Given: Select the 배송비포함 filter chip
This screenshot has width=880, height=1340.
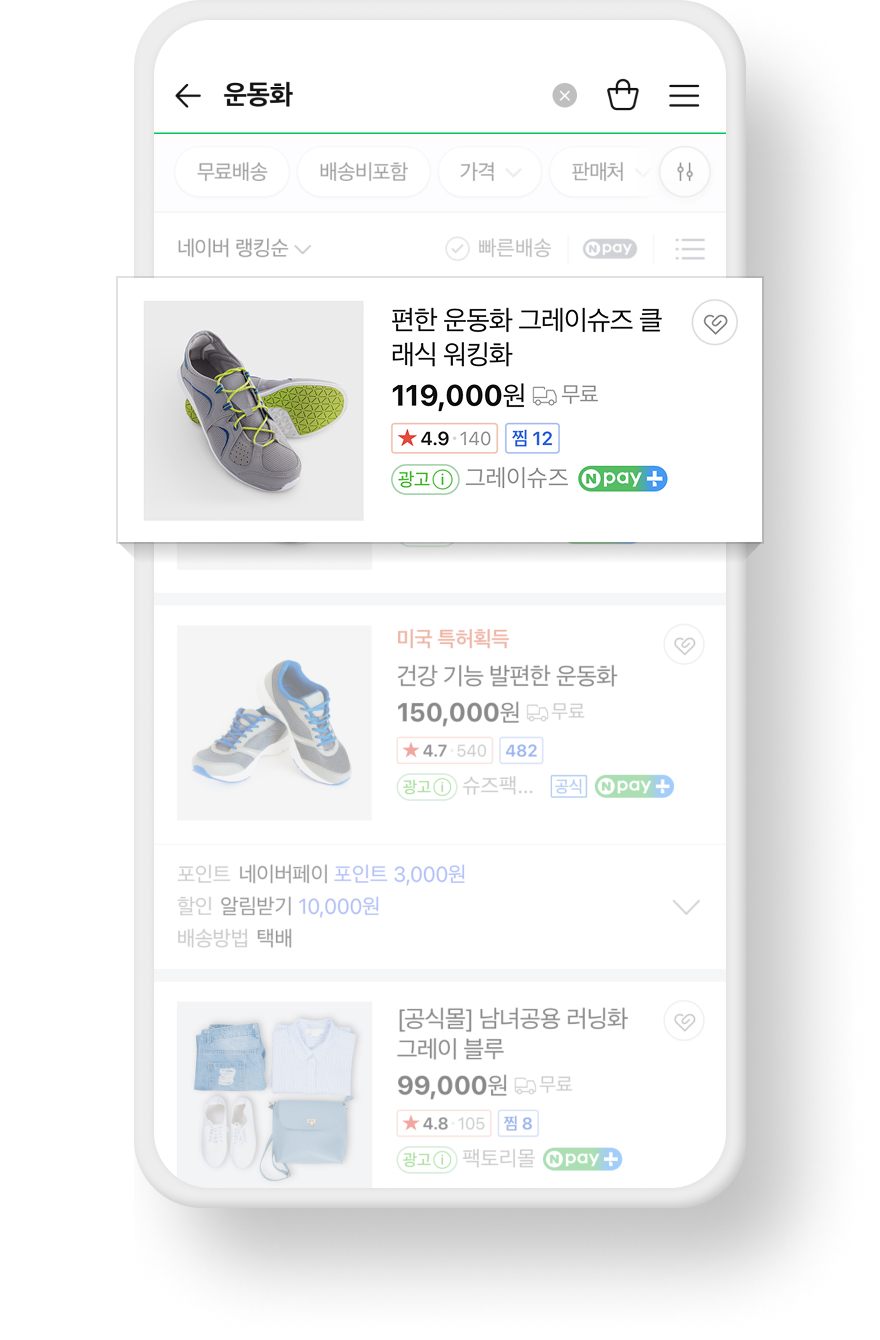Looking at the screenshot, I should pos(363,172).
